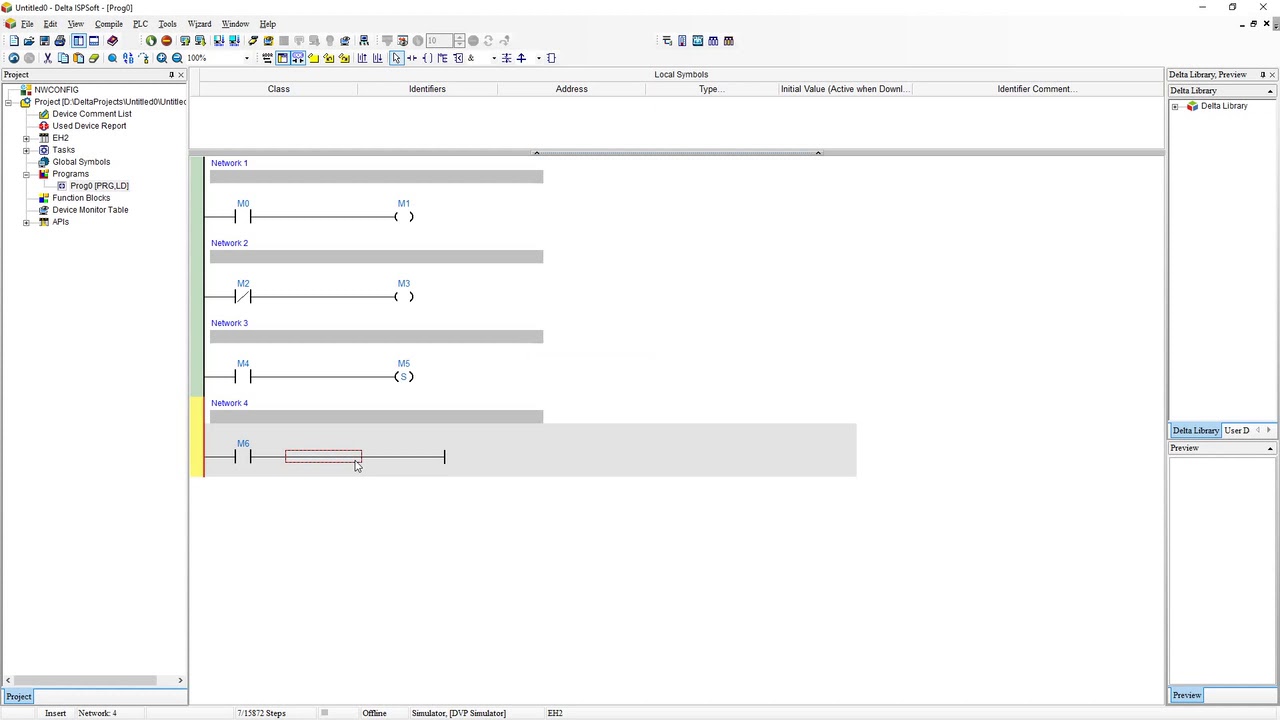1280x720 pixels.
Task: Cut selection with scissors icon
Action: 47,58
